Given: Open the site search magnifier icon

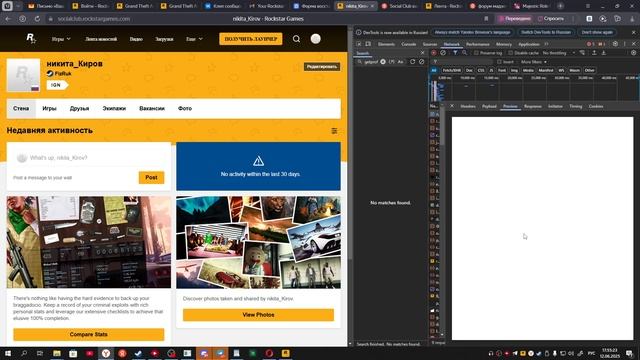Looking at the screenshot, I should tap(296, 39).
